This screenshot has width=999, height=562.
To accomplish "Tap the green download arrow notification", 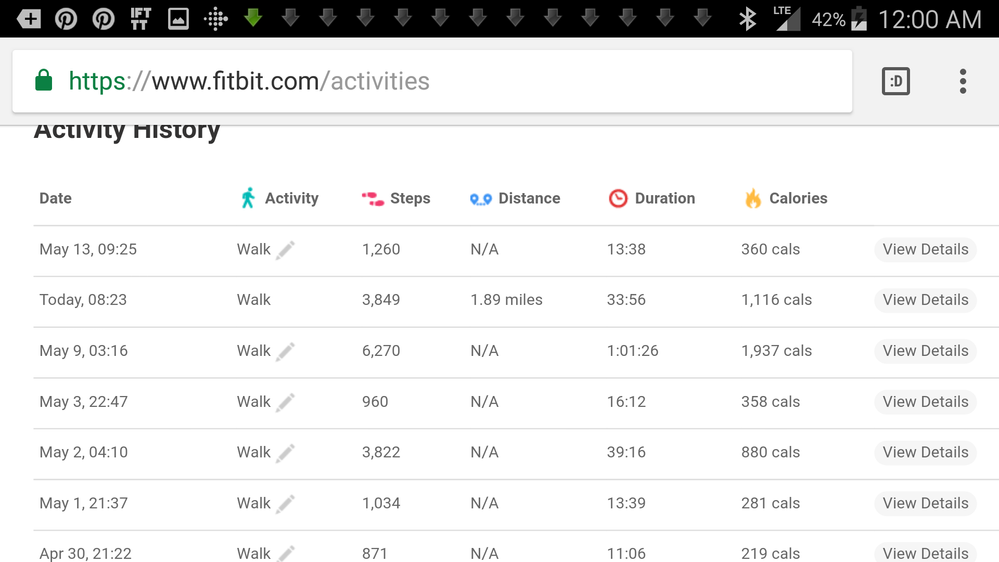I will (x=253, y=18).
